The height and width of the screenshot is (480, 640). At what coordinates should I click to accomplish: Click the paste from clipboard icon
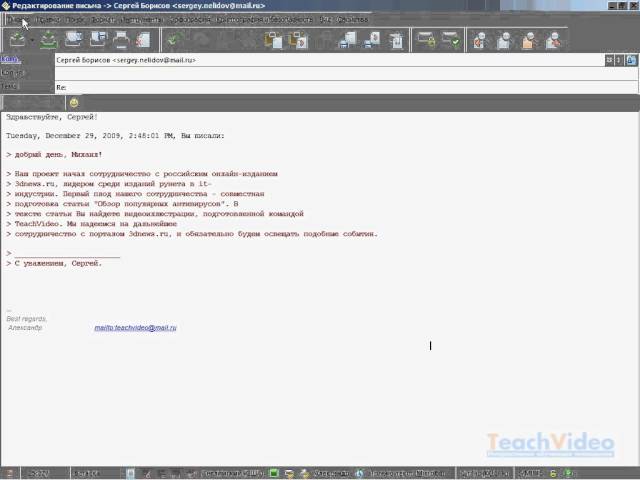click(298, 40)
